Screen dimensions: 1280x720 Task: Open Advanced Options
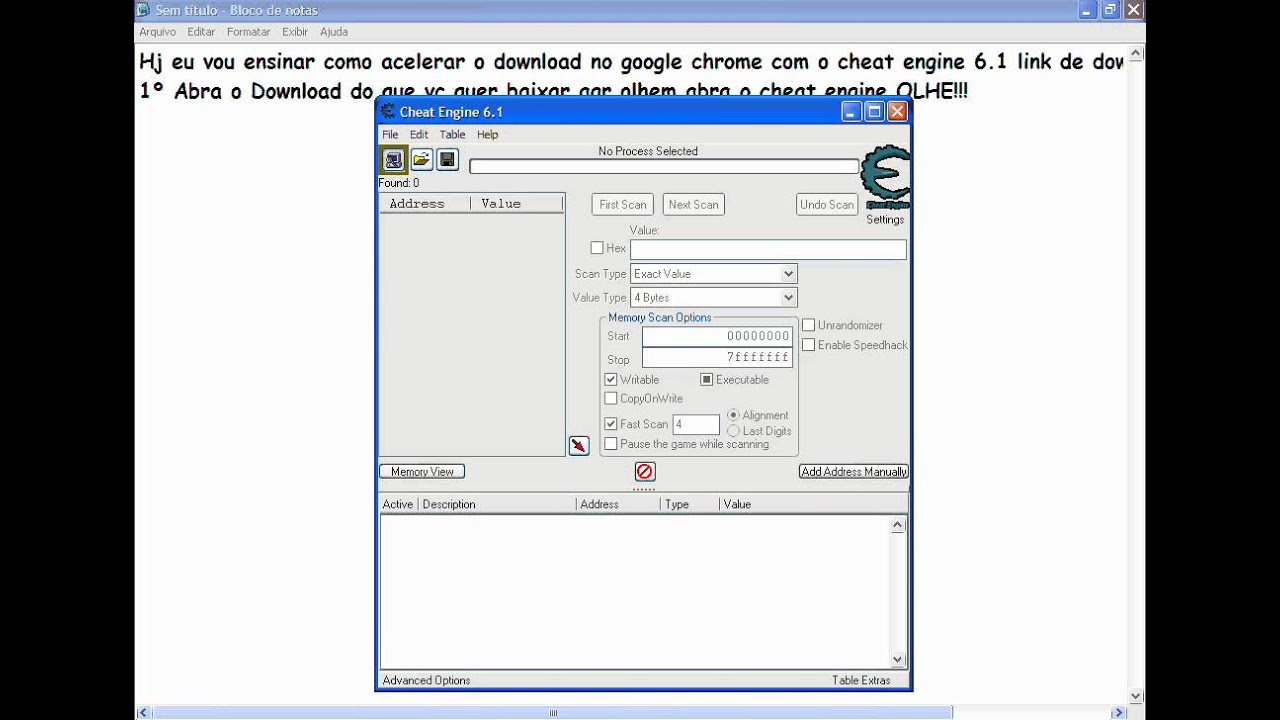(x=426, y=681)
